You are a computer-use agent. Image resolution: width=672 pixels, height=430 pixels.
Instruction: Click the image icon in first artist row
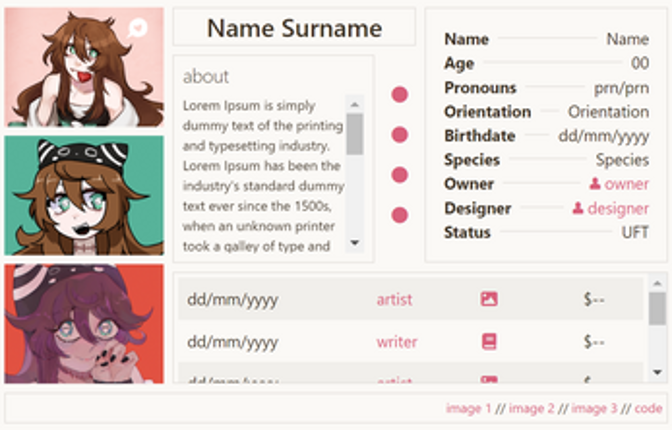click(x=489, y=299)
